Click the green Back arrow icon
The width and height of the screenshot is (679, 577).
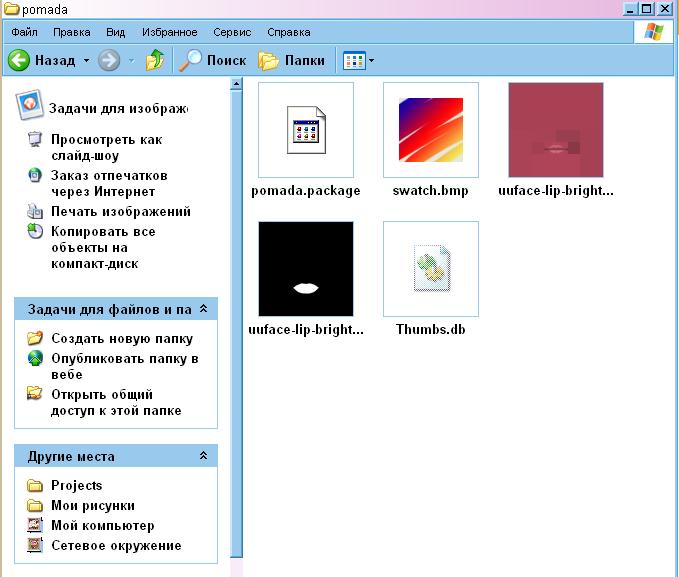pyautogui.click(x=19, y=60)
